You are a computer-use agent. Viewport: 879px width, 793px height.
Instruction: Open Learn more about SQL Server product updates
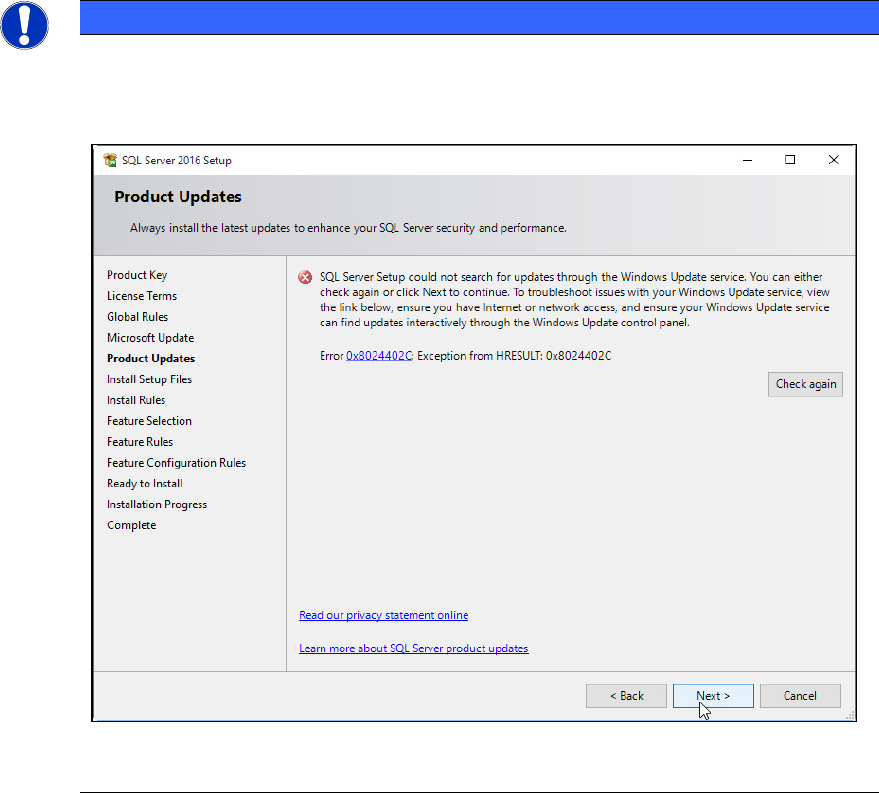(414, 648)
